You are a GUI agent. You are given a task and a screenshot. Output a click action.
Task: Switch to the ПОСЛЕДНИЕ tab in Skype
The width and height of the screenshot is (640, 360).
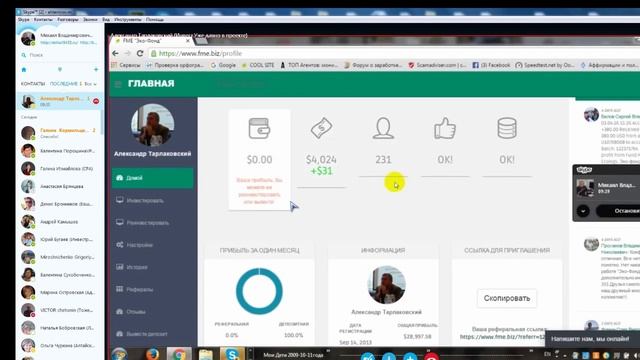click(63, 84)
